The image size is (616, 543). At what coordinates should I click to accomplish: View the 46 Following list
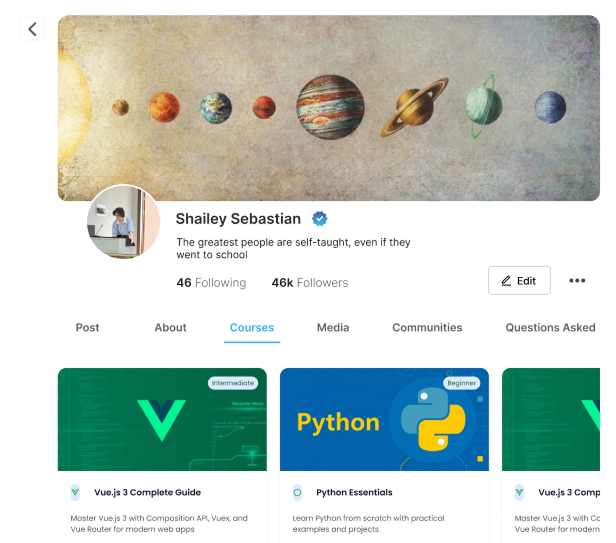tap(211, 283)
